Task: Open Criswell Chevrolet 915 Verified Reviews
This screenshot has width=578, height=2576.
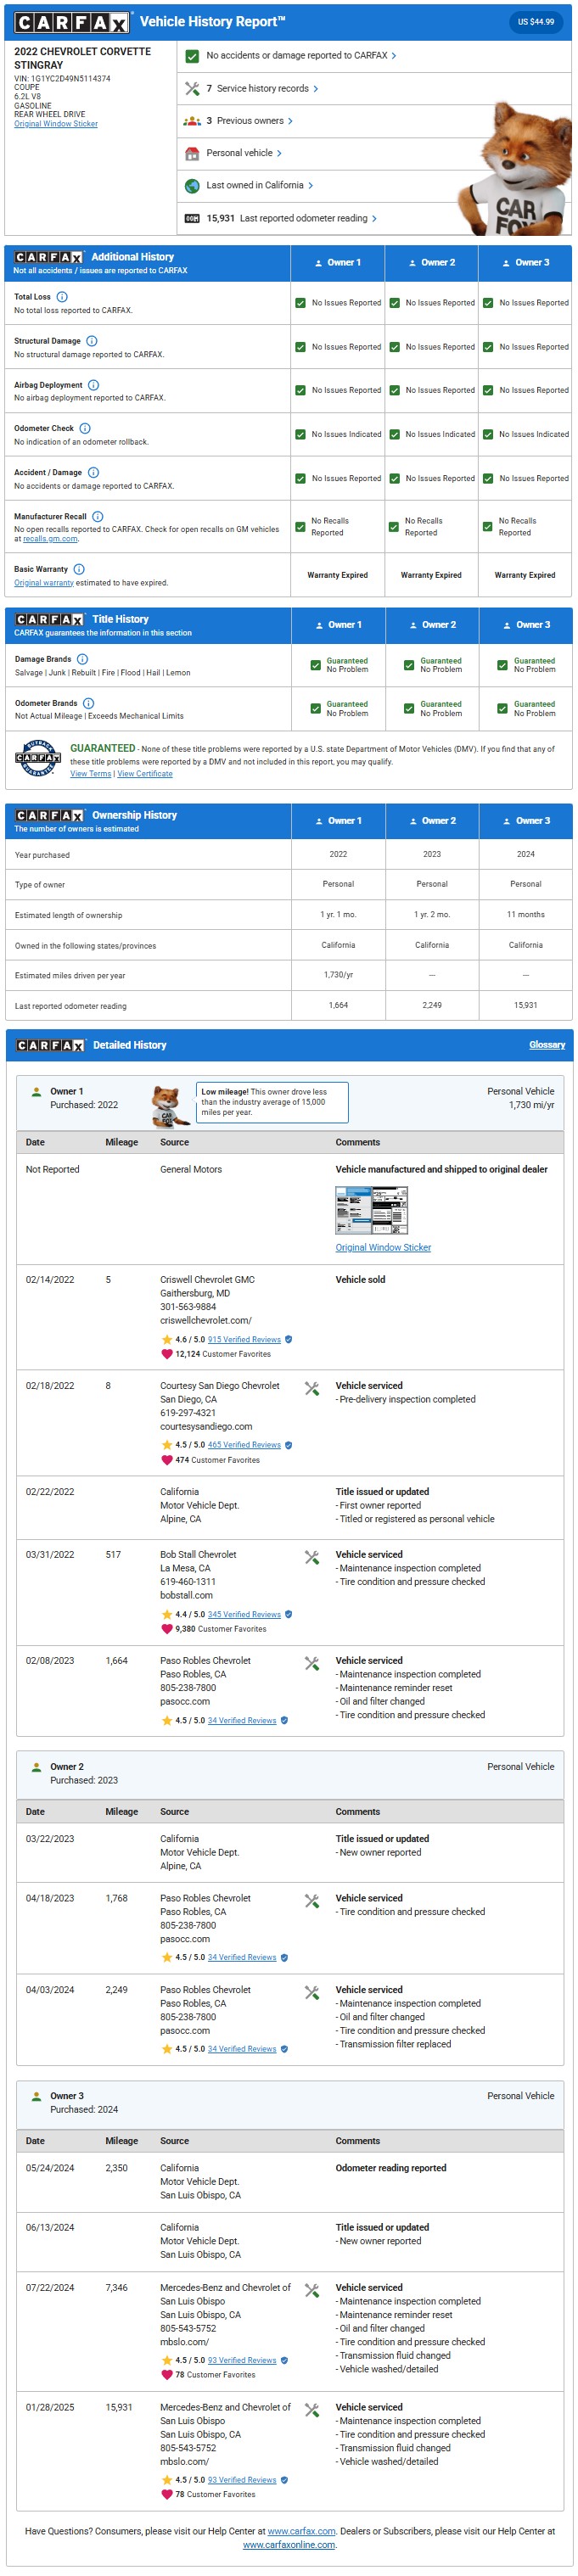Action: click(244, 1340)
